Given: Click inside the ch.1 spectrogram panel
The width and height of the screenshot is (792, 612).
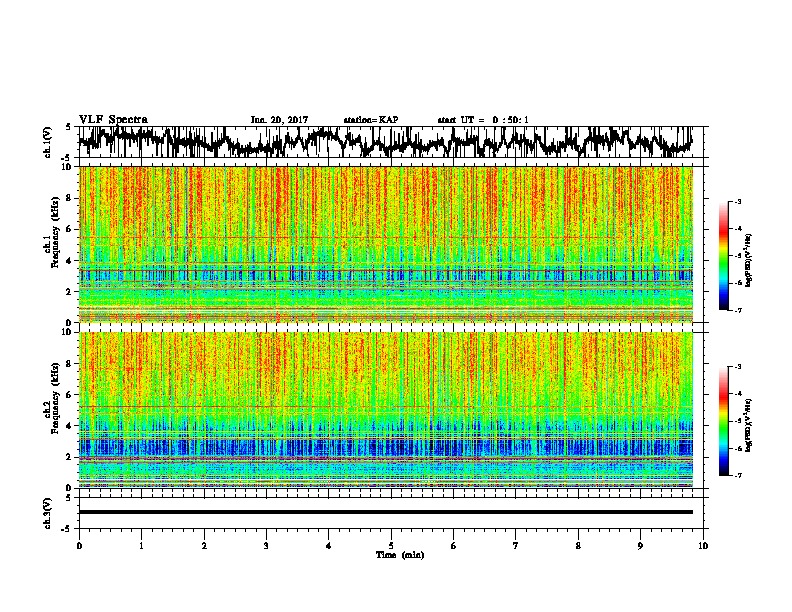Looking at the screenshot, I should (x=386, y=244).
